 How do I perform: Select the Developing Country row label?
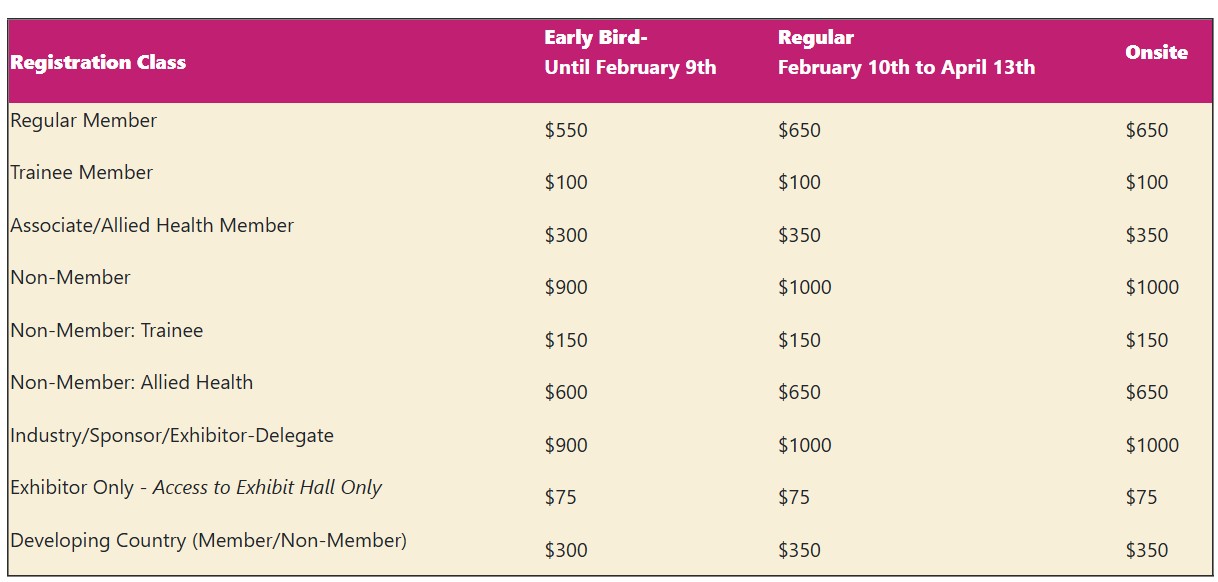tap(208, 541)
